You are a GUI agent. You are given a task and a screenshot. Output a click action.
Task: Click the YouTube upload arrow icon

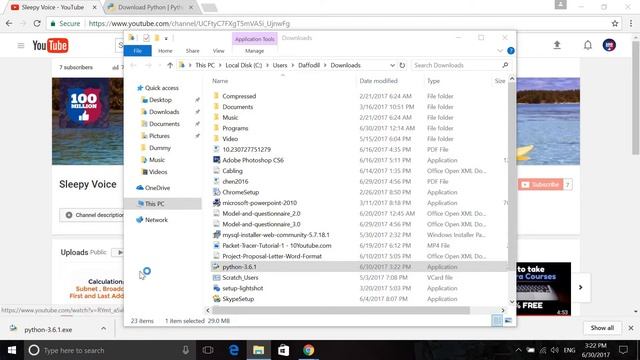click(x=557, y=45)
